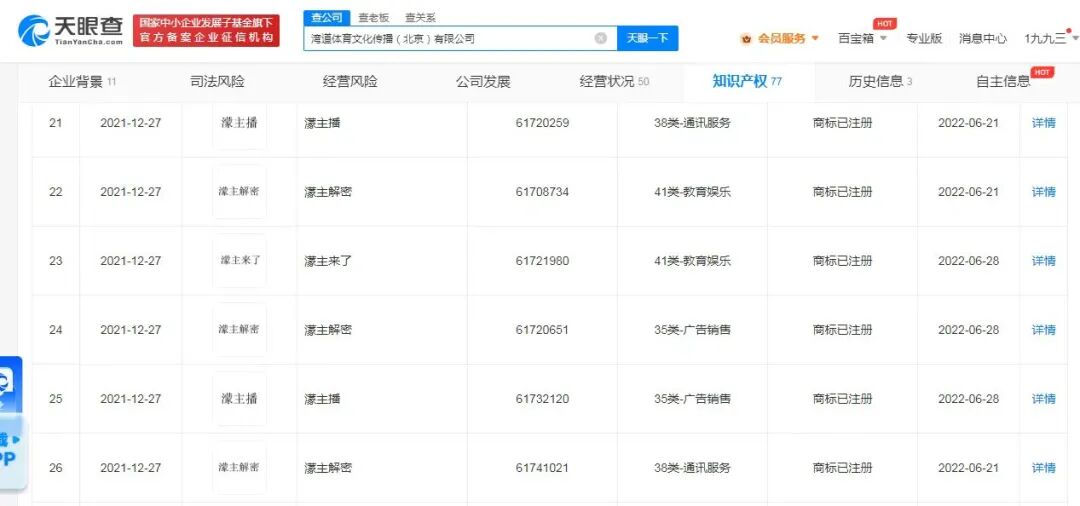Click trademark thumbnail in row 24
Image resolution: width=1080 pixels, height=506 pixels.
239,330
